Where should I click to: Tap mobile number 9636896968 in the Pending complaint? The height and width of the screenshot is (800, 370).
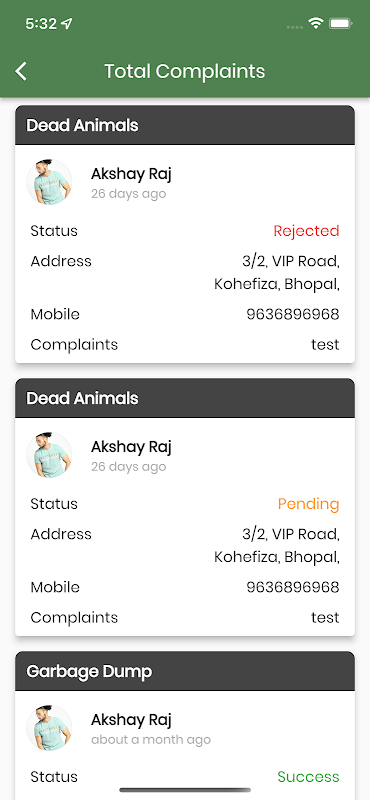tap(293, 587)
